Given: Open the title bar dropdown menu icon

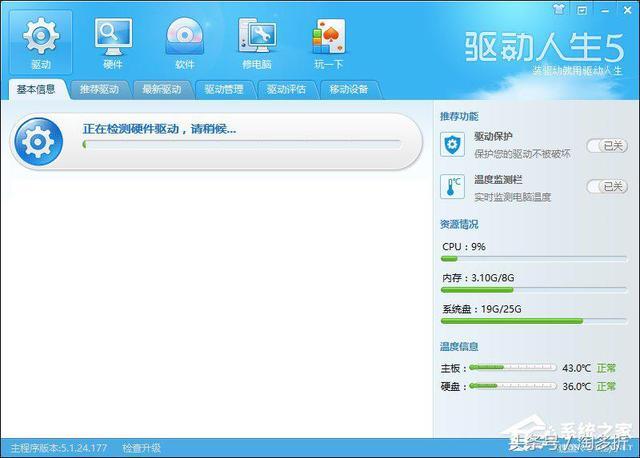Looking at the screenshot, I should (582, 10).
